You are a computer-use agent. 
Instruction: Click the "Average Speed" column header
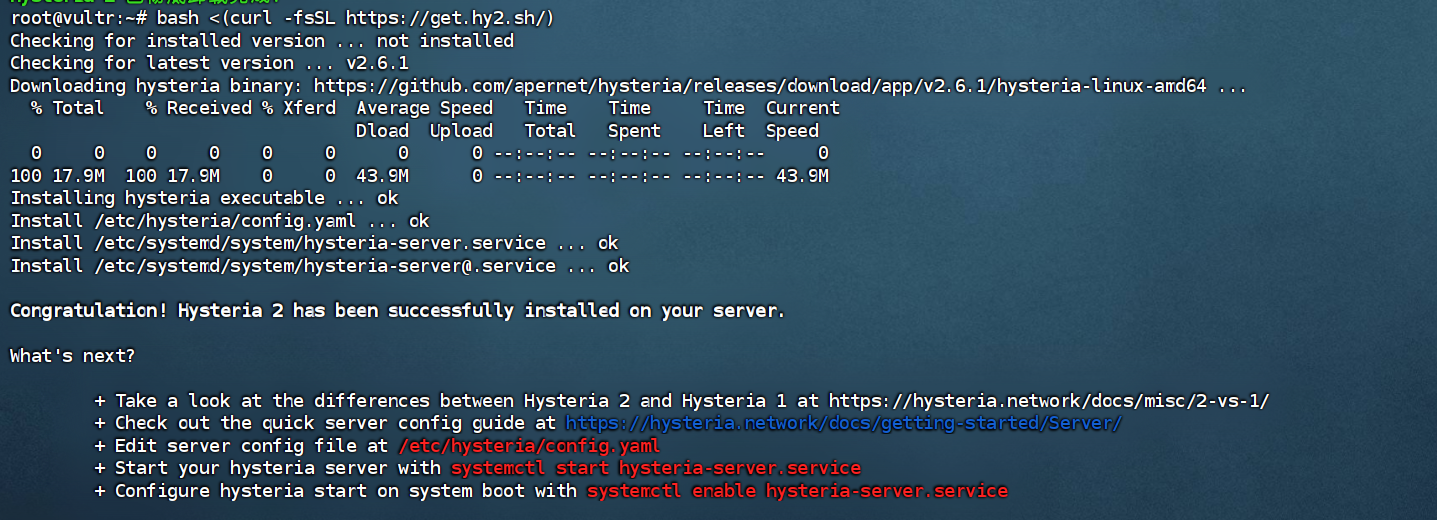tap(425, 108)
